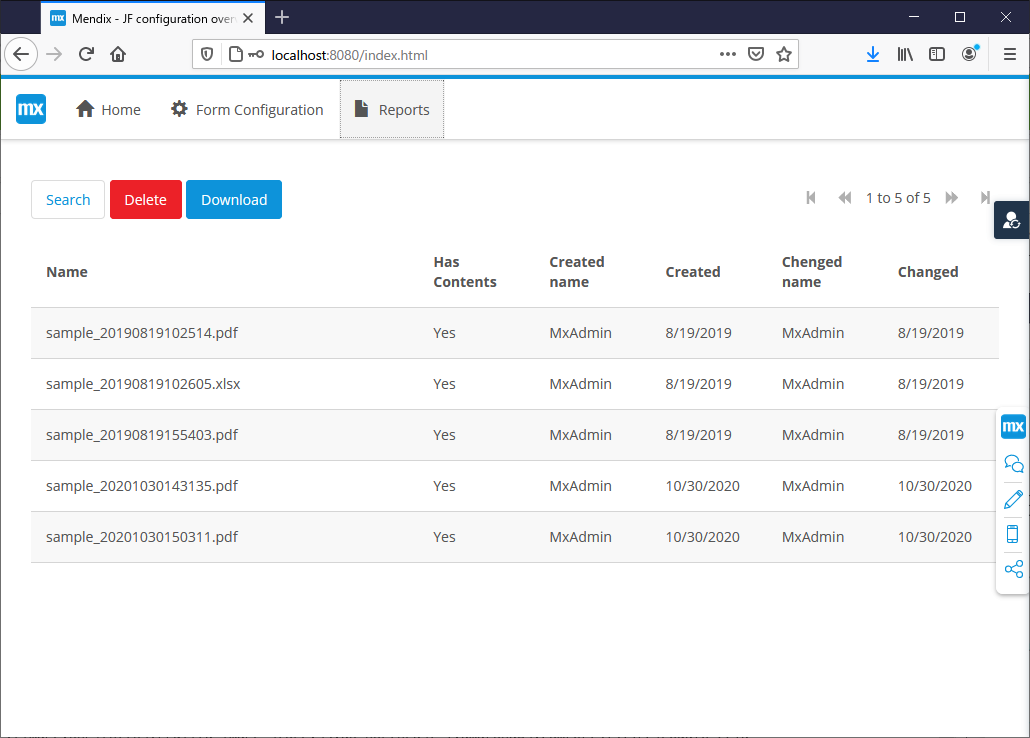Open the mobile device preview icon
The image size is (1030, 738).
click(1013, 533)
